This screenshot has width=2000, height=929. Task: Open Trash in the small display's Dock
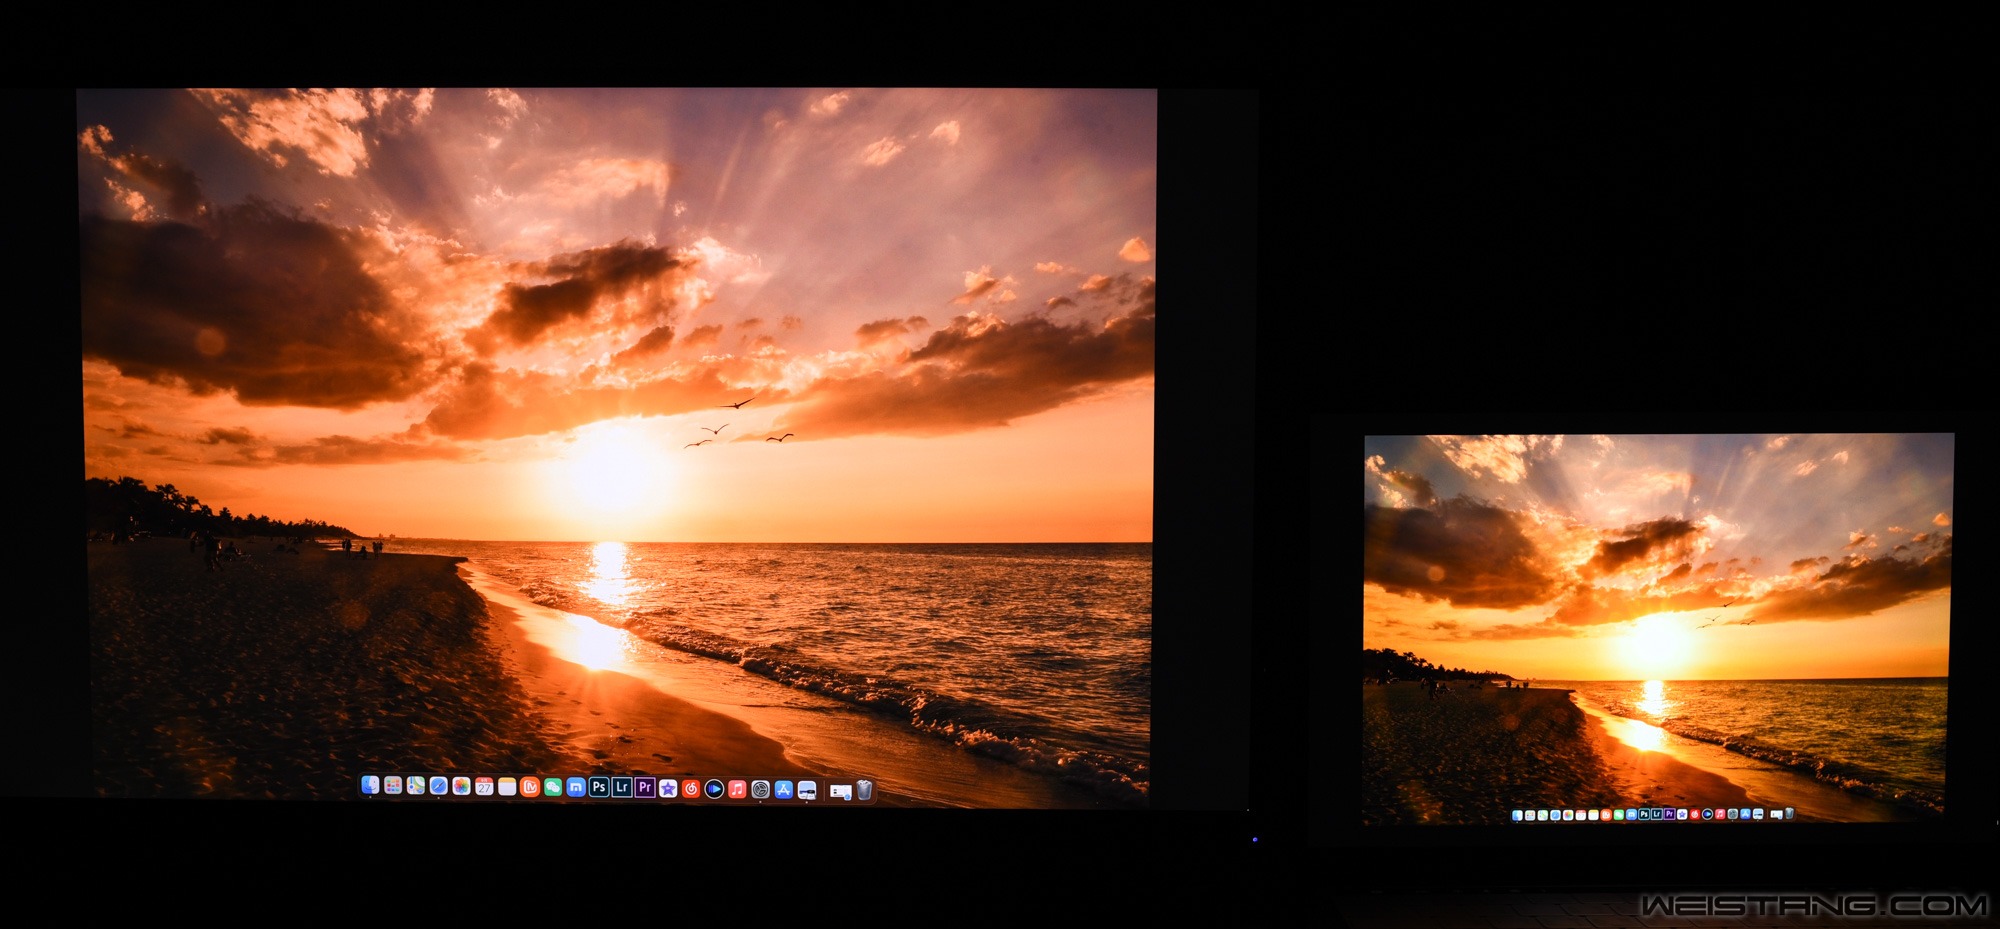[x=1789, y=813]
